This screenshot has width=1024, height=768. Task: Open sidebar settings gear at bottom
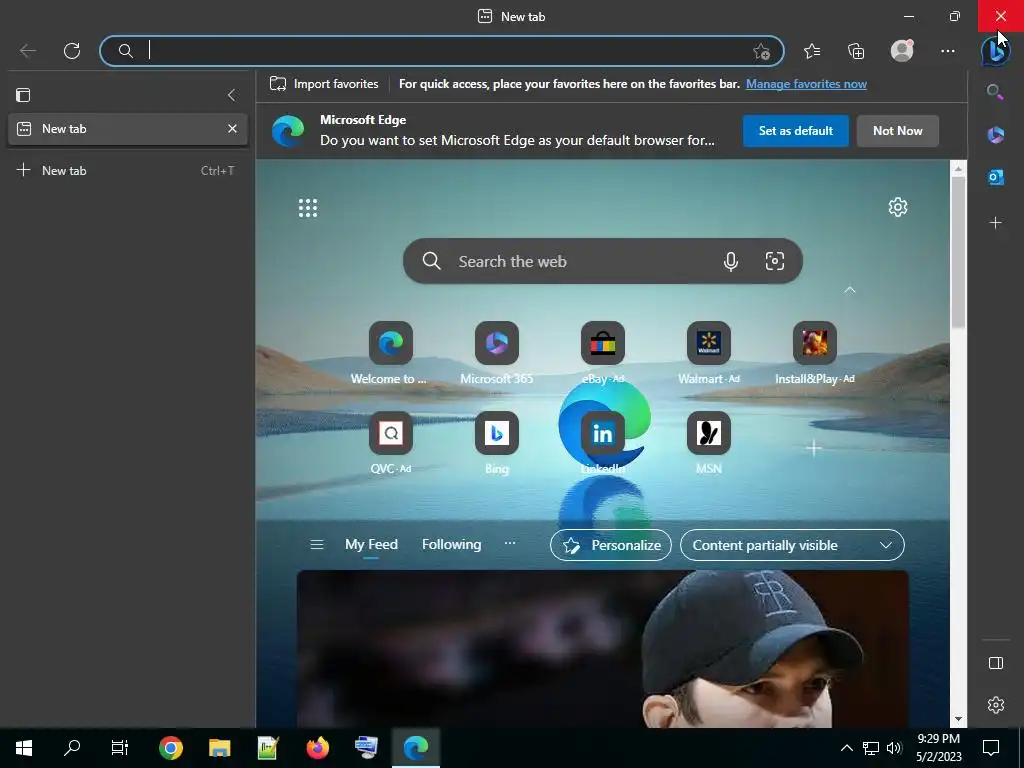coord(996,705)
